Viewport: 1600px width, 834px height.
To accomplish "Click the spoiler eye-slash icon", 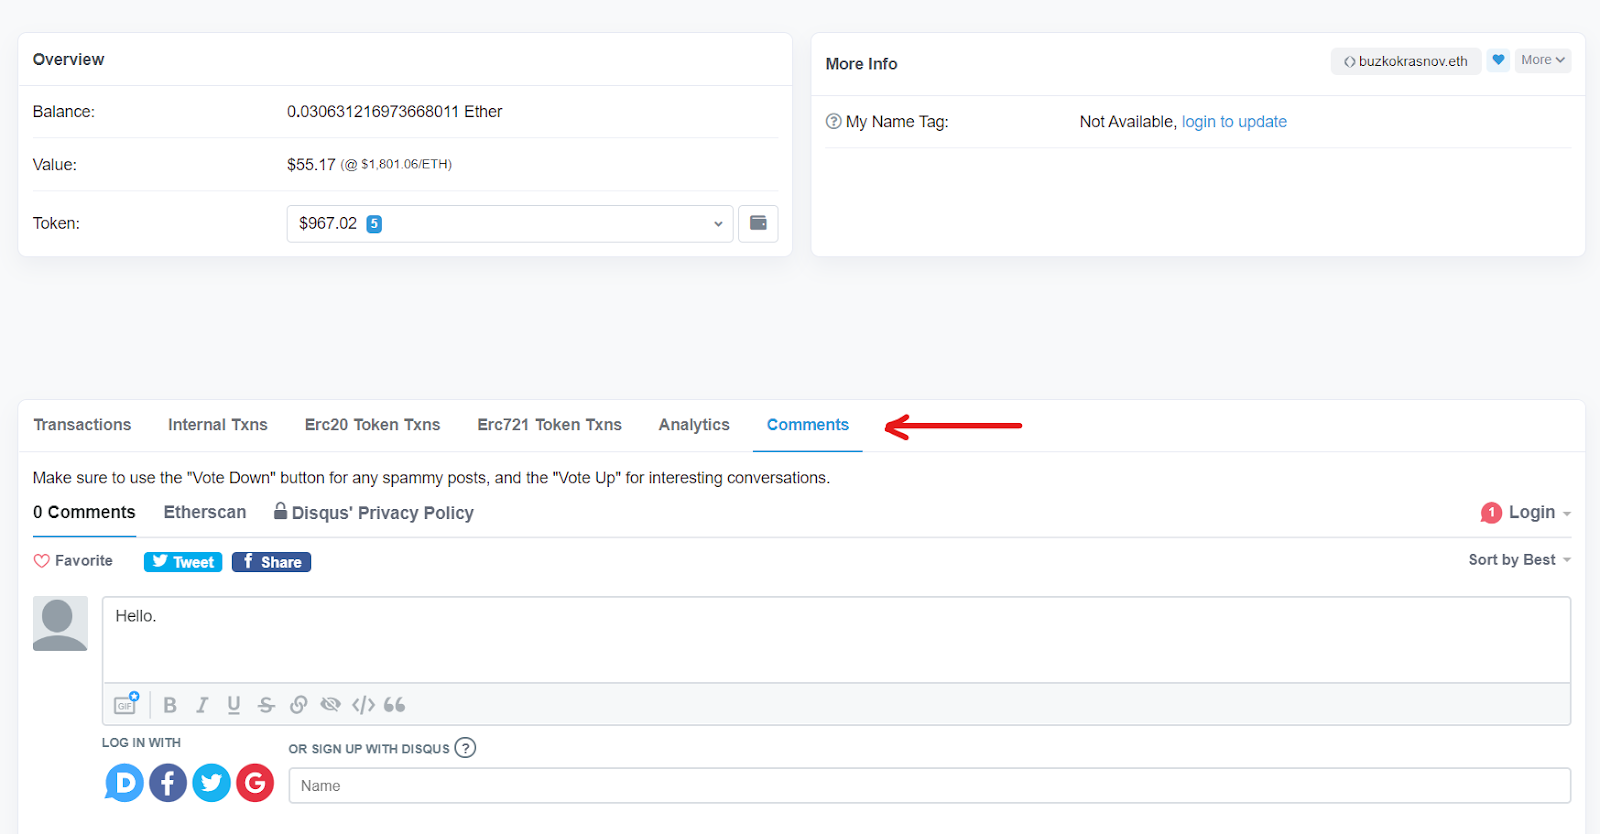I will point(330,705).
